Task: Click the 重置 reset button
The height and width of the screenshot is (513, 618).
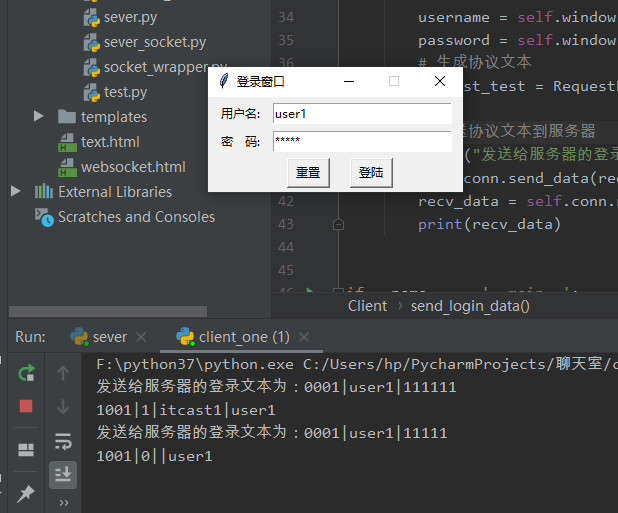Action: tap(308, 173)
